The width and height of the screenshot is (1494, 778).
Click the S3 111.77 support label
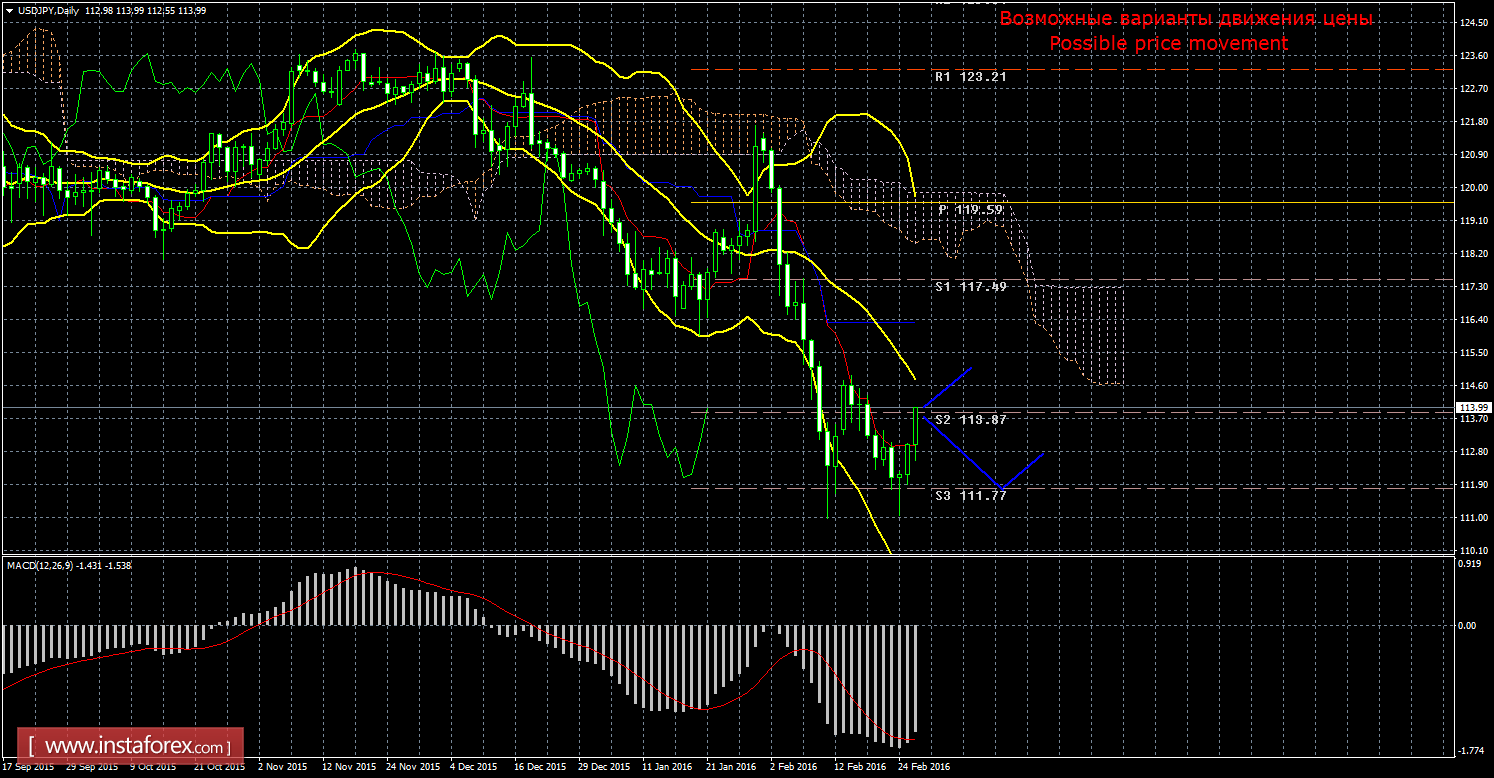pos(970,494)
